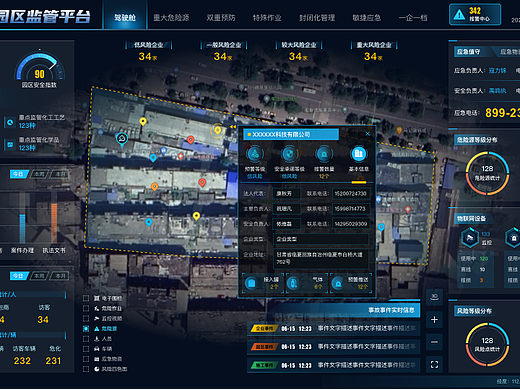The width and height of the screenshot is (520, 390).
Task: Click the 低风险企业 34 statistic
Action: tap(148, 51)
